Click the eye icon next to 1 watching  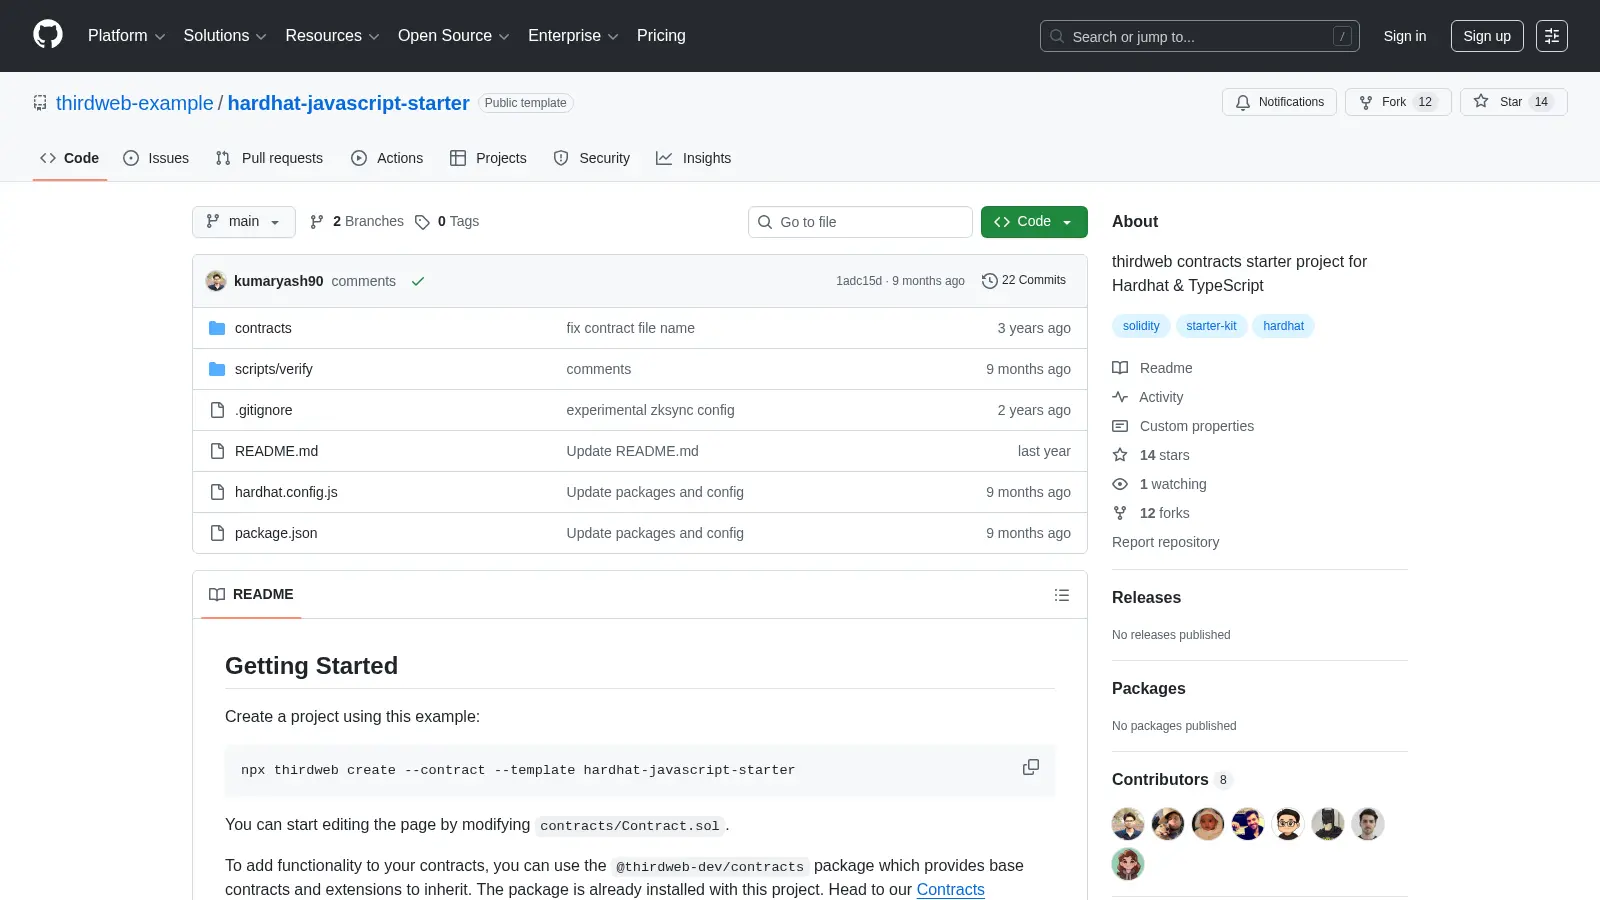tap(1120, 484)
